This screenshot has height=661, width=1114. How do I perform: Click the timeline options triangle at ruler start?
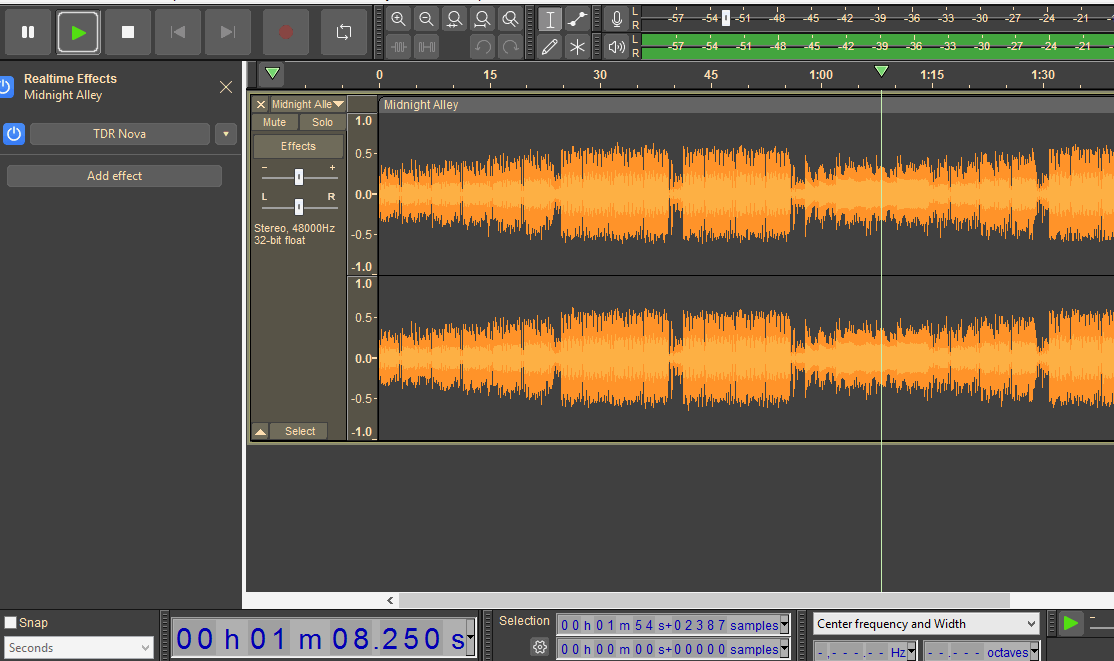[272, 72]
